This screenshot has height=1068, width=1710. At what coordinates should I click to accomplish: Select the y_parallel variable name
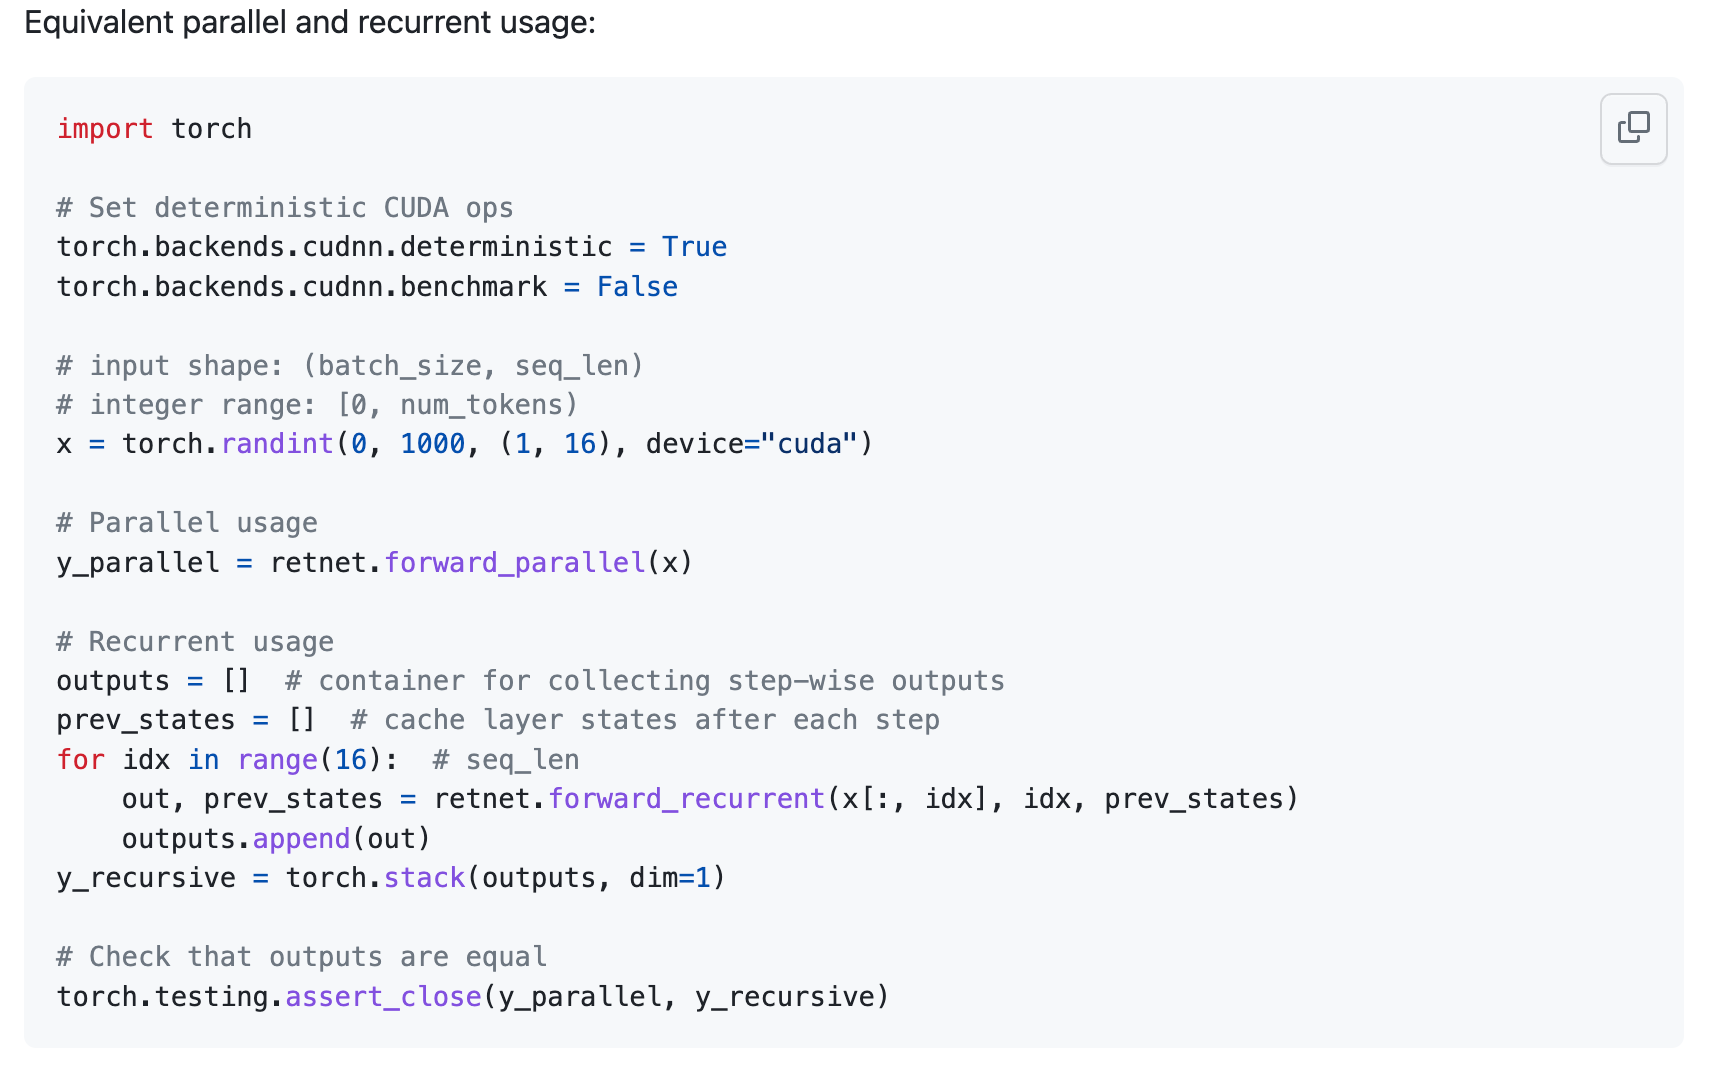point(139,562)
